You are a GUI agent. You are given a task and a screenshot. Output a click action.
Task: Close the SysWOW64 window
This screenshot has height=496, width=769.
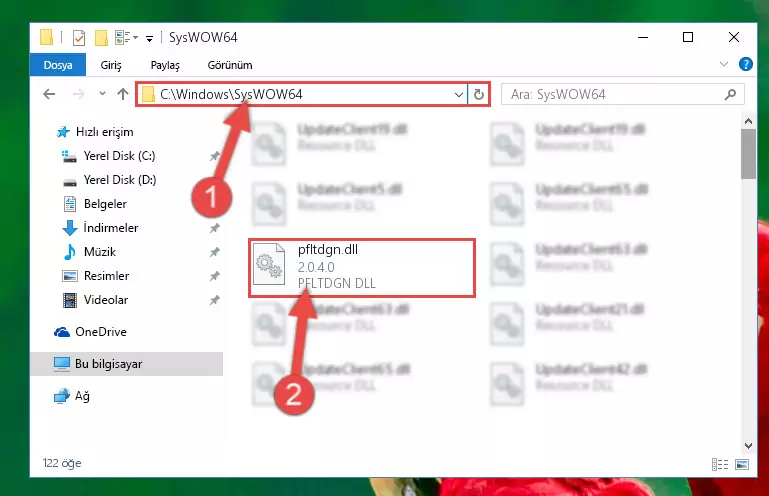734,37
